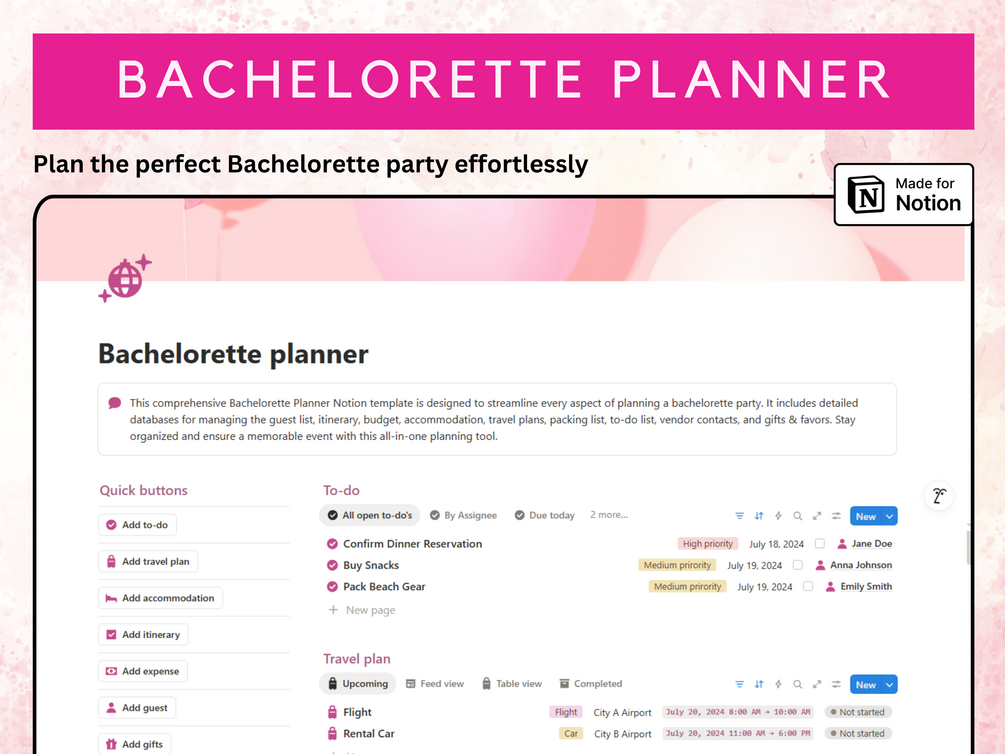Click the To-do filter icon
The image size is (1005, 754).
pyautogui.click(x=740, y=516)
